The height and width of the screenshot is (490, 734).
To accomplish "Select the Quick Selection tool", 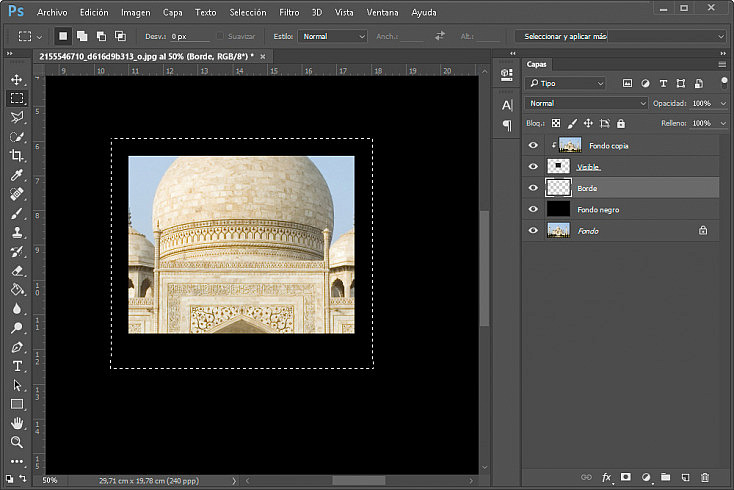I will click(x=17, y=137).
